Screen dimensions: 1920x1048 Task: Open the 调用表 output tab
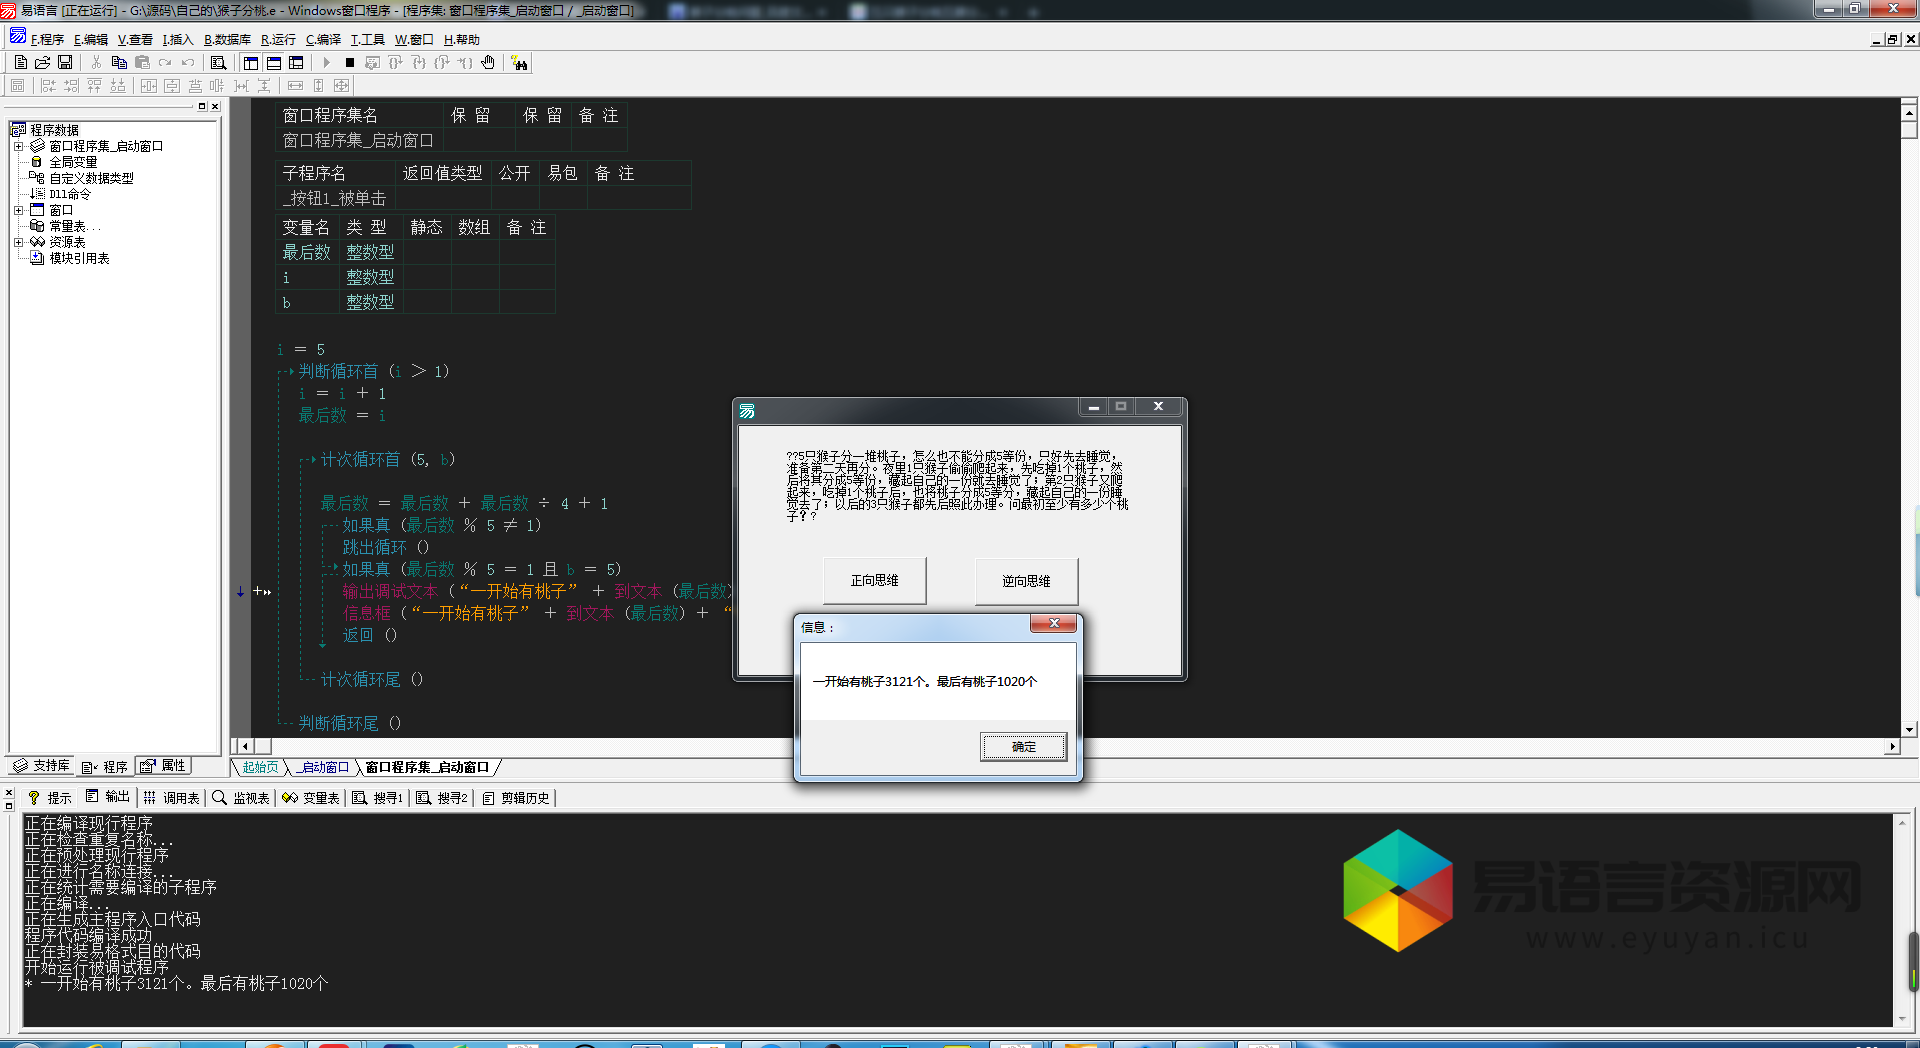tap(171, 798)
